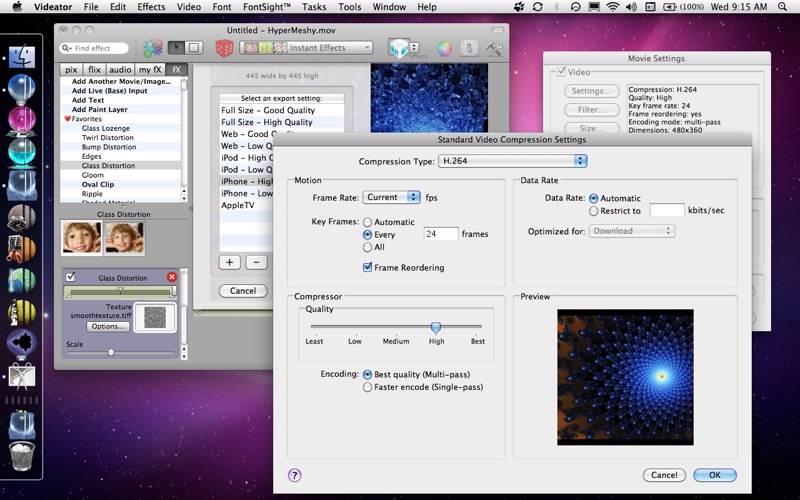Click the magnifier in Find effect field

point(66,48)
